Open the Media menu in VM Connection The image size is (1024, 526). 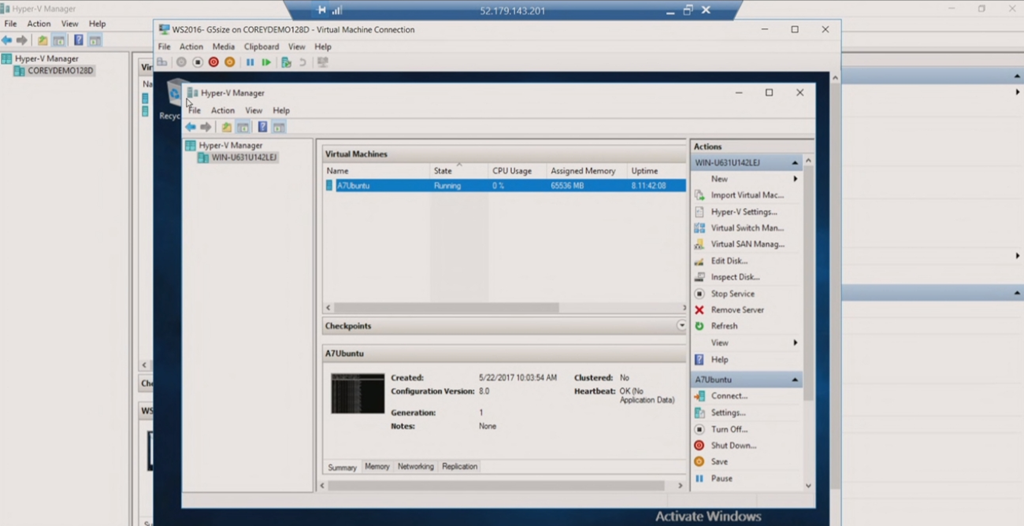(223, 47)
